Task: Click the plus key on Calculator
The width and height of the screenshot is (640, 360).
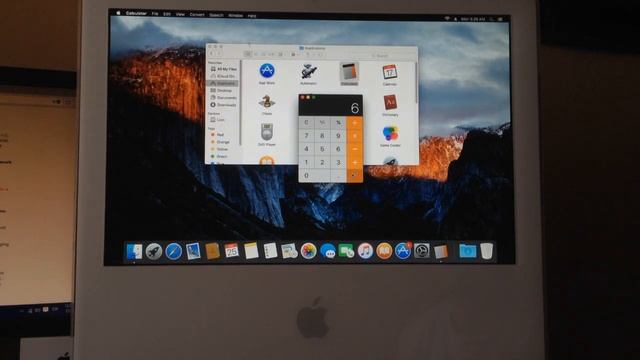Action: pos(355,162)
